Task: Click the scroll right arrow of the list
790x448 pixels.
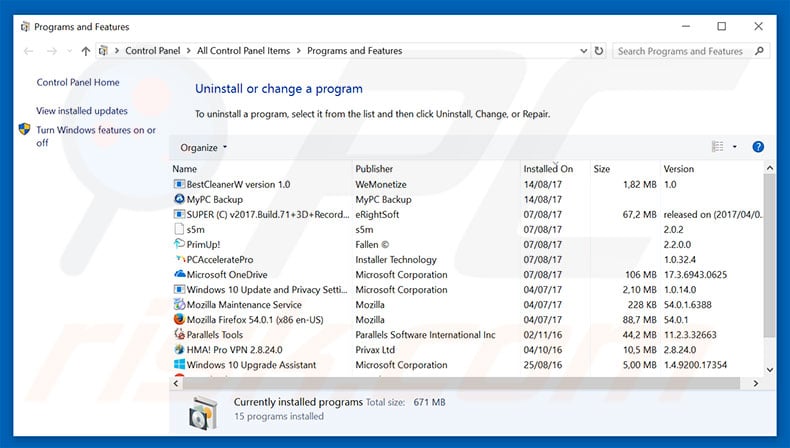Action: (x=755, y=383)
